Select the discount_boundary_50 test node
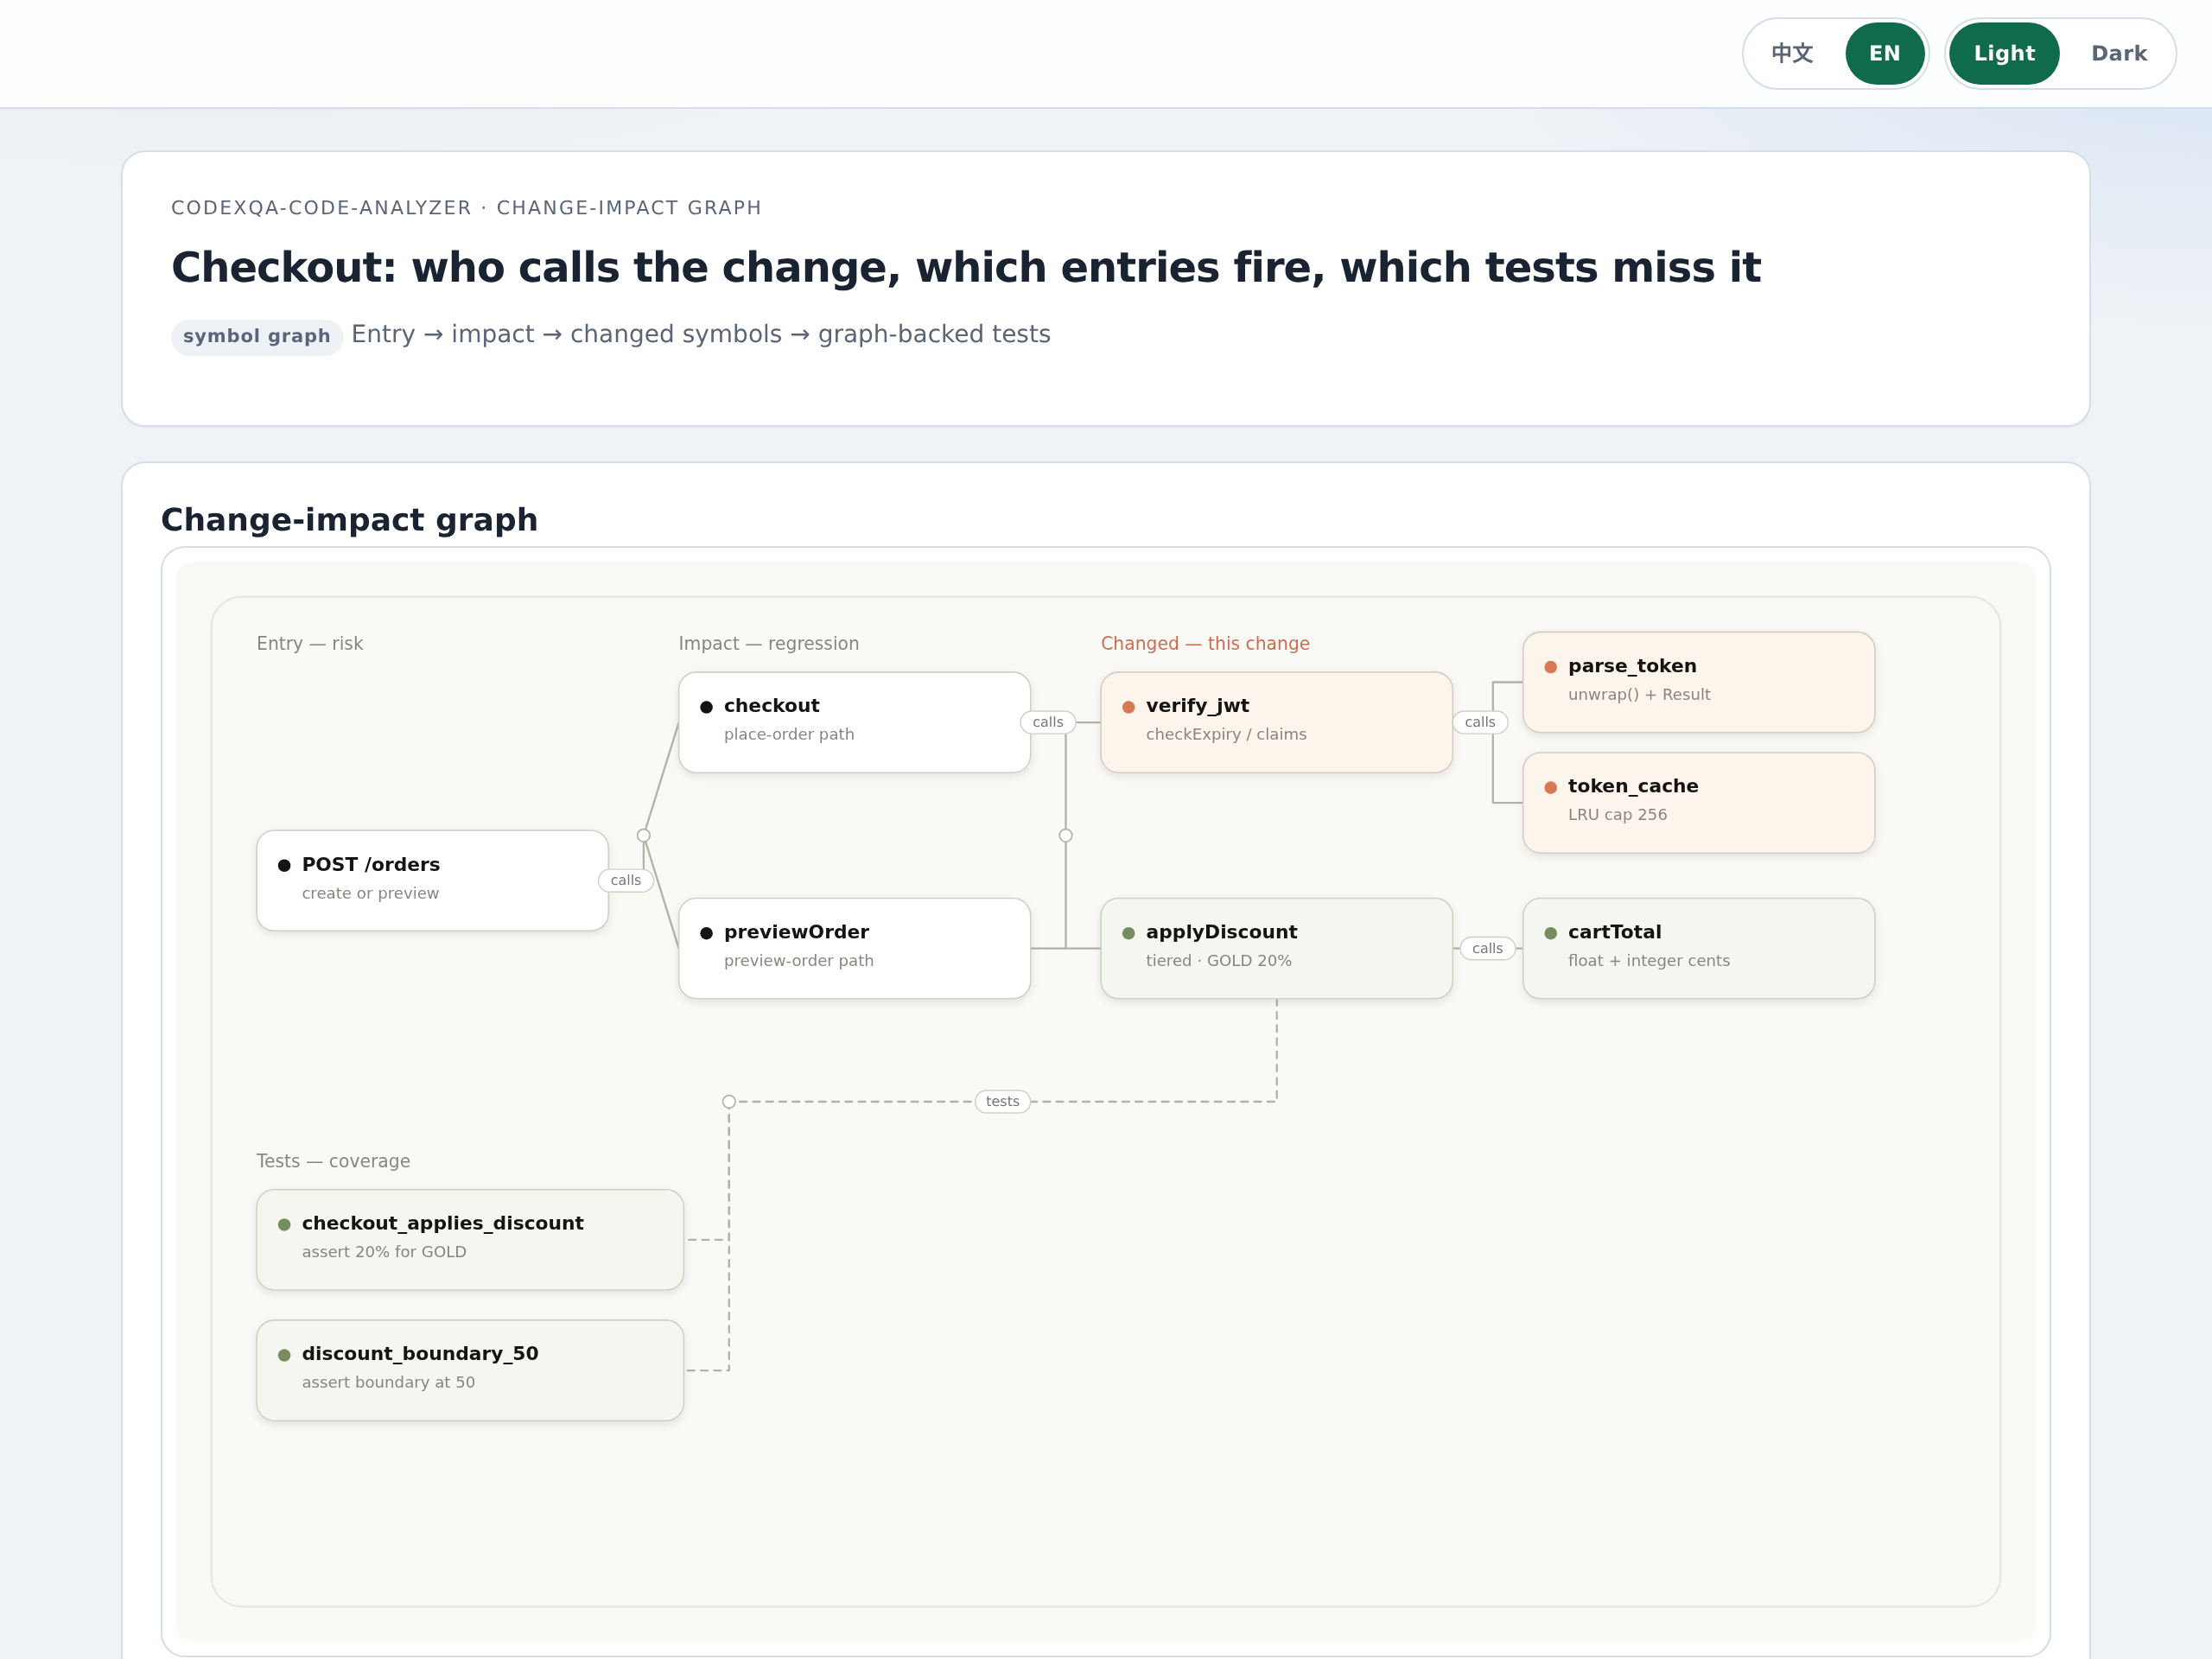Image resolution: width=2212 pixels, height=1659 pixels. click(x=470, y=1370)
